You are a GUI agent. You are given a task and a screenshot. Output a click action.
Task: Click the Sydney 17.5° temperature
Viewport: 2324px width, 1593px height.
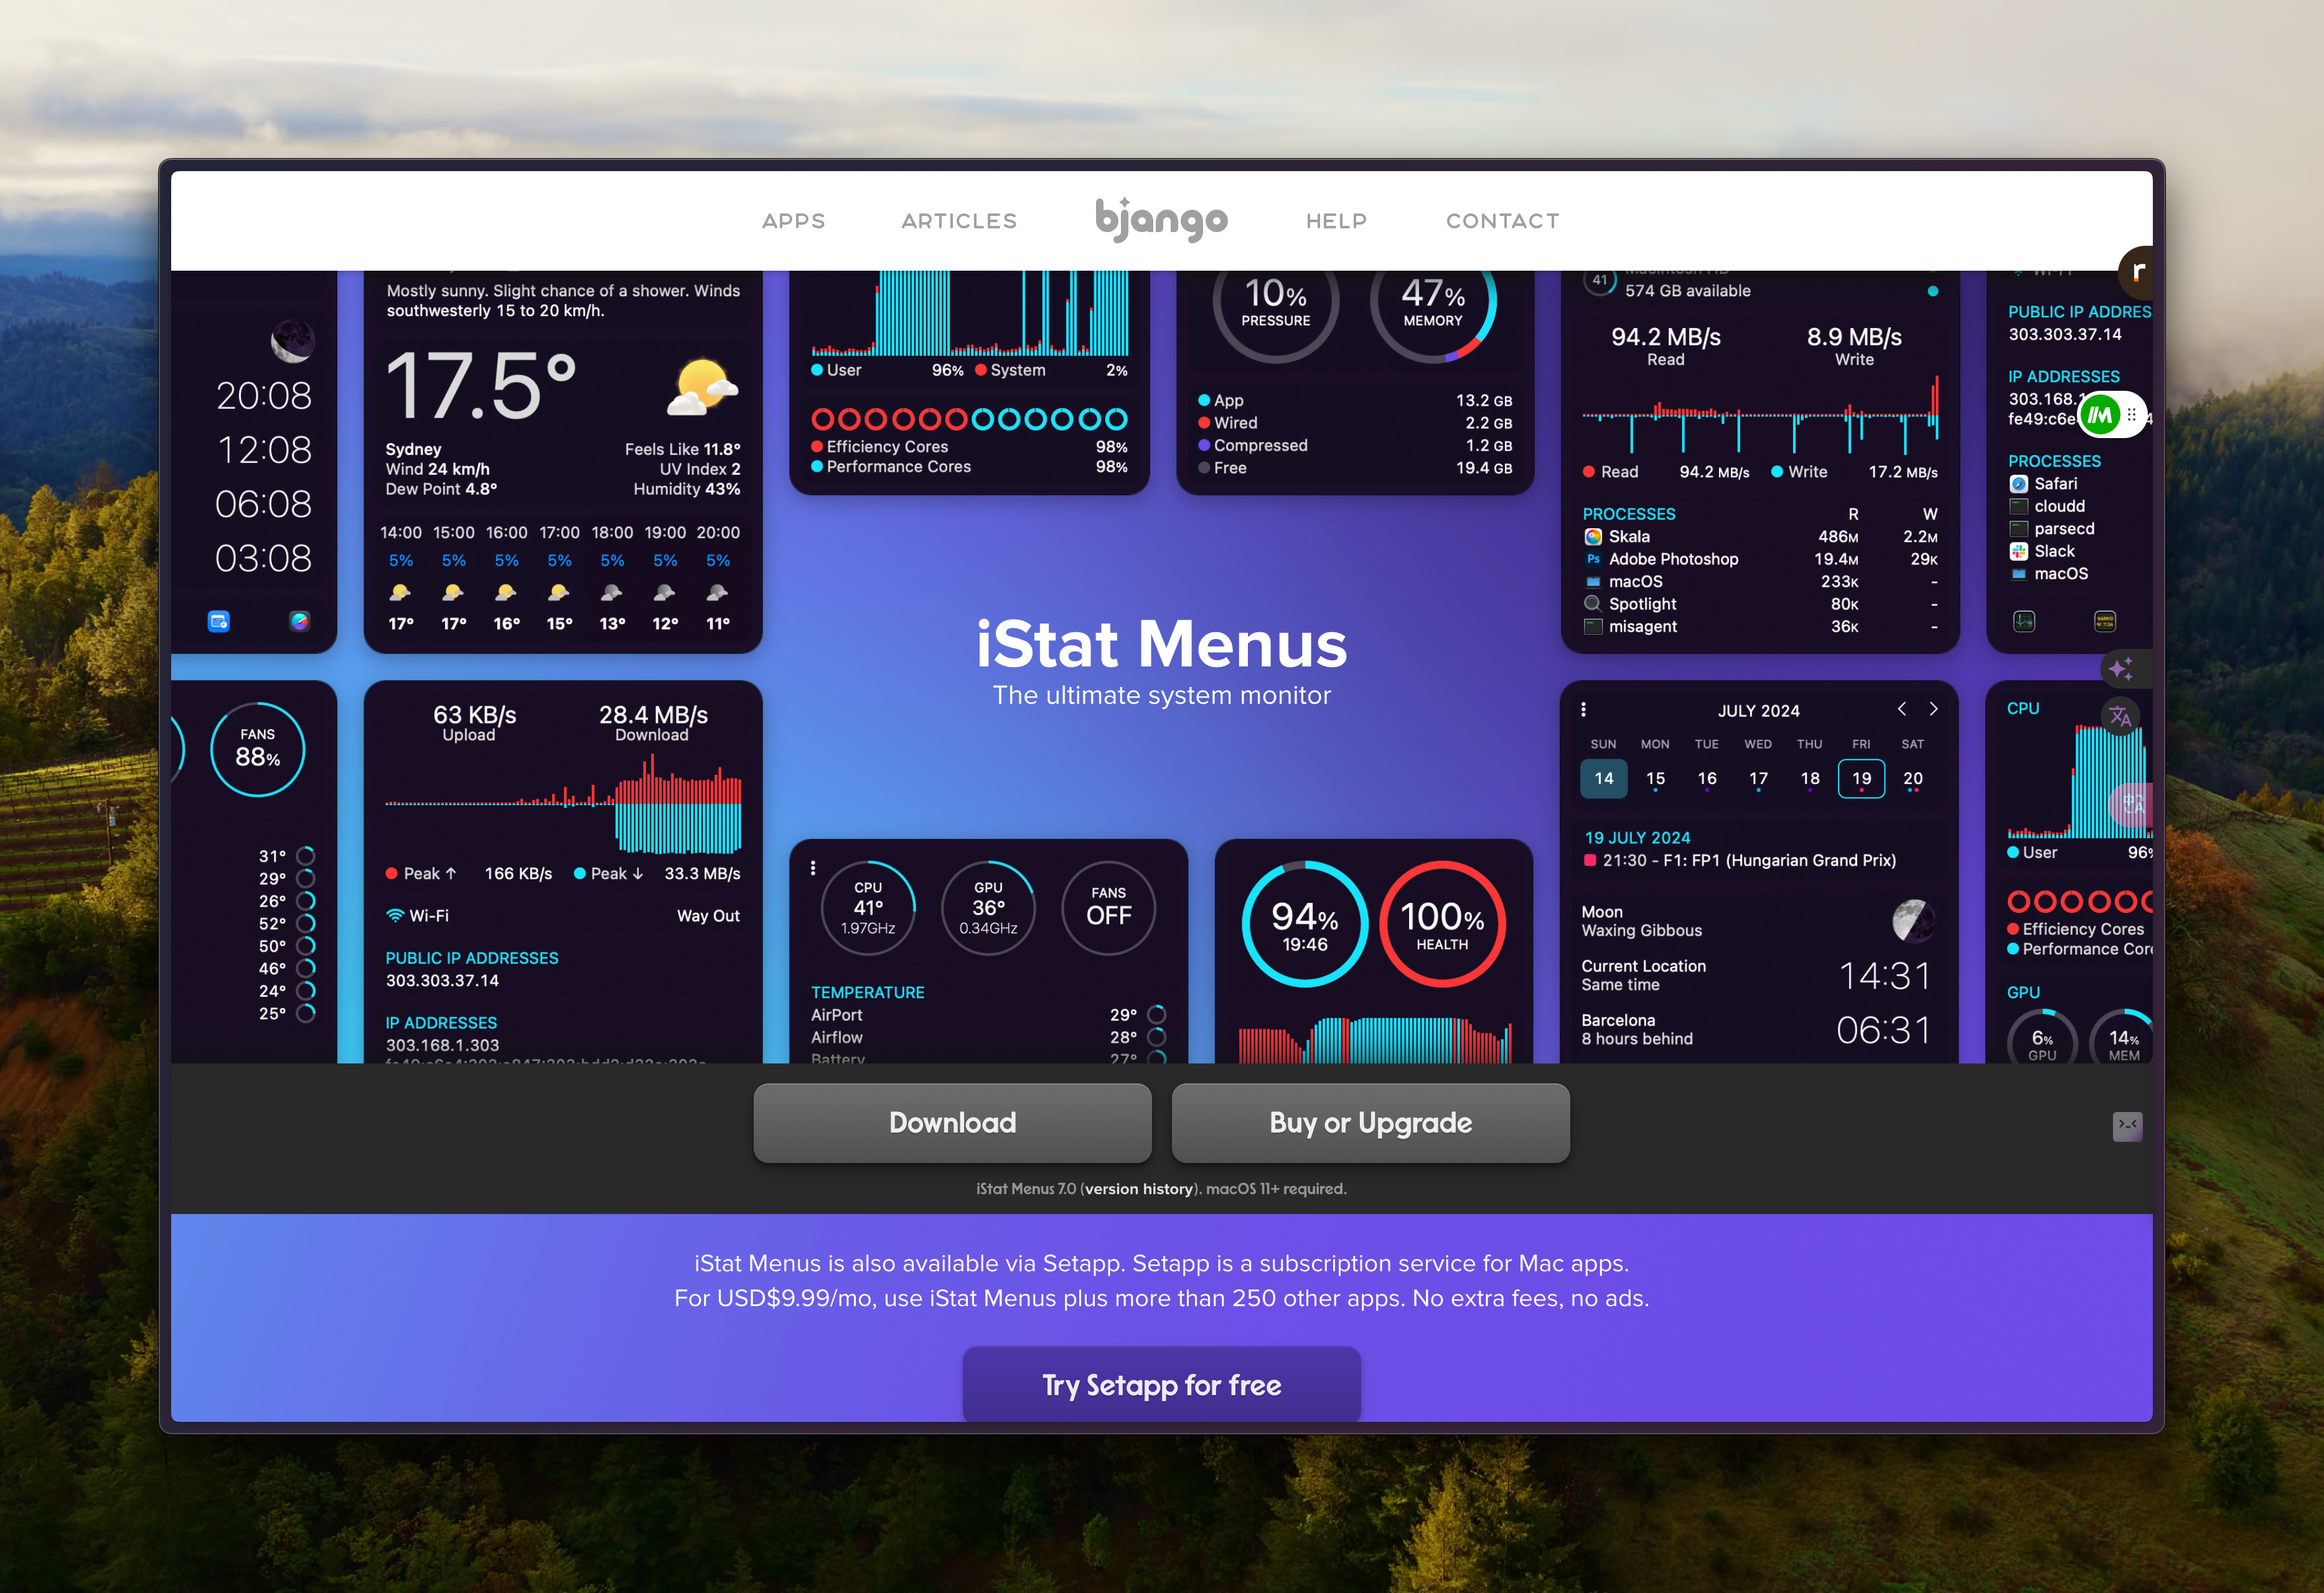(480, 387)
